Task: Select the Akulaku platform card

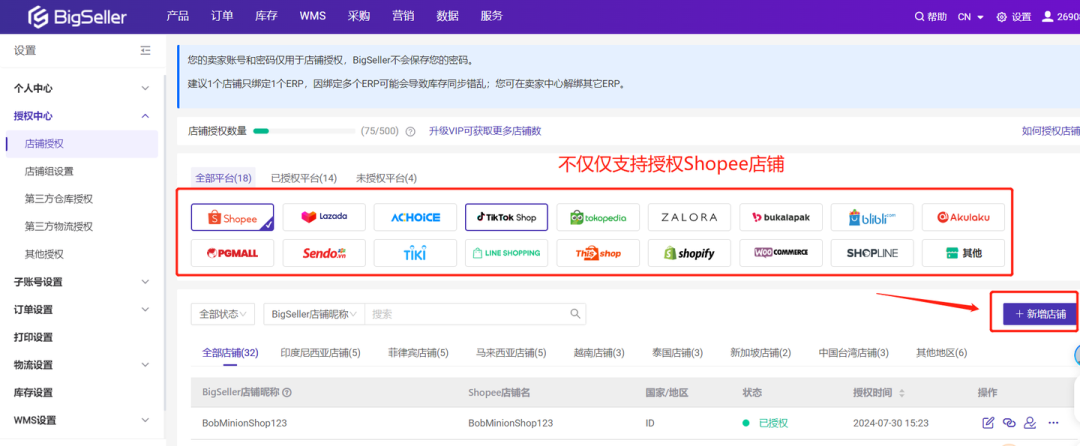Action: 963,217
